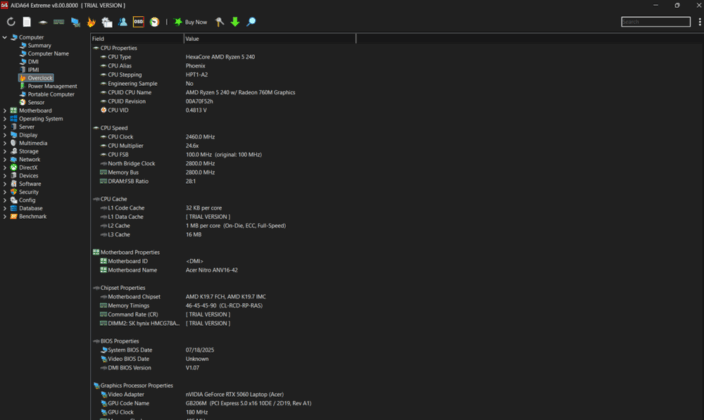Select Sensor in the tree
This screenshot has height=420, width=704.
(x=36, y=102)
